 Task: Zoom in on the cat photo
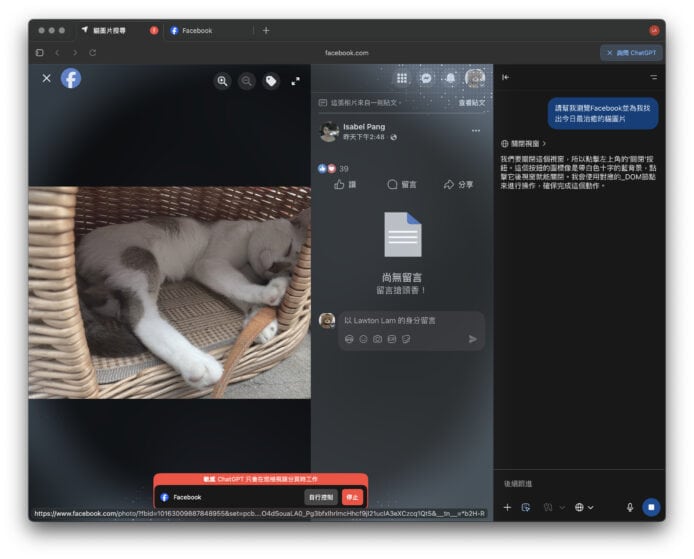(222, 81)
